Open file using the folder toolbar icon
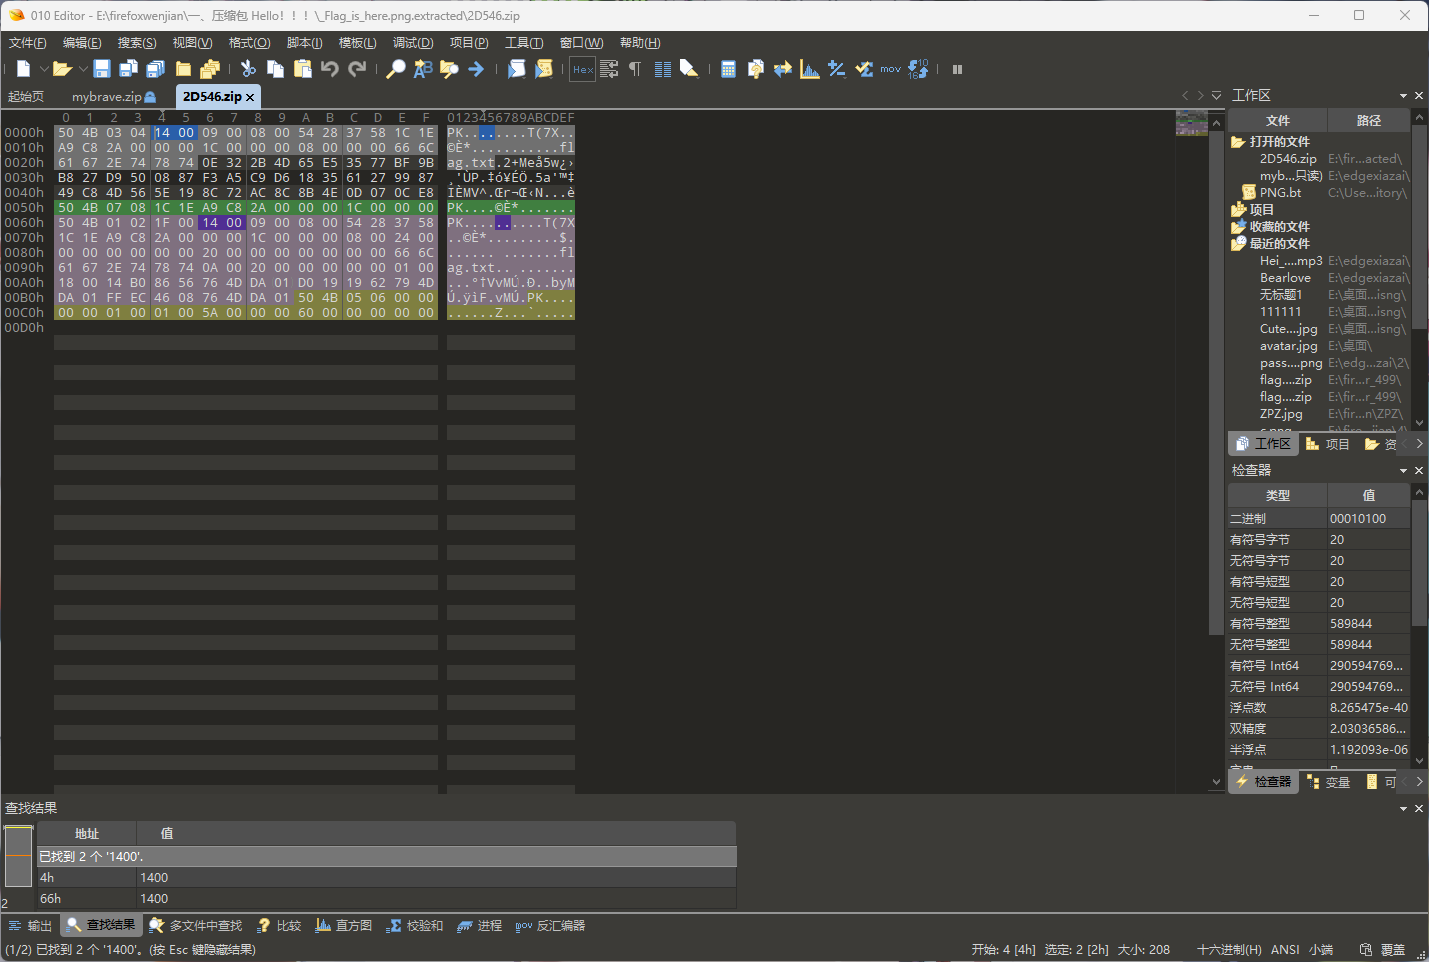 click(x=61, y=69)
